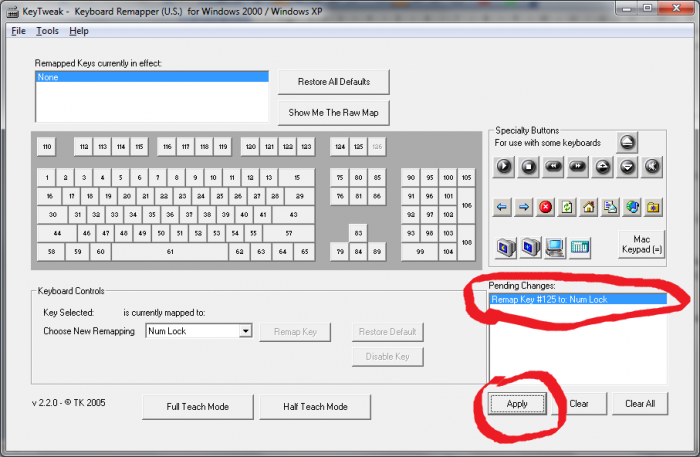Start Full Teach Mode

197,407
